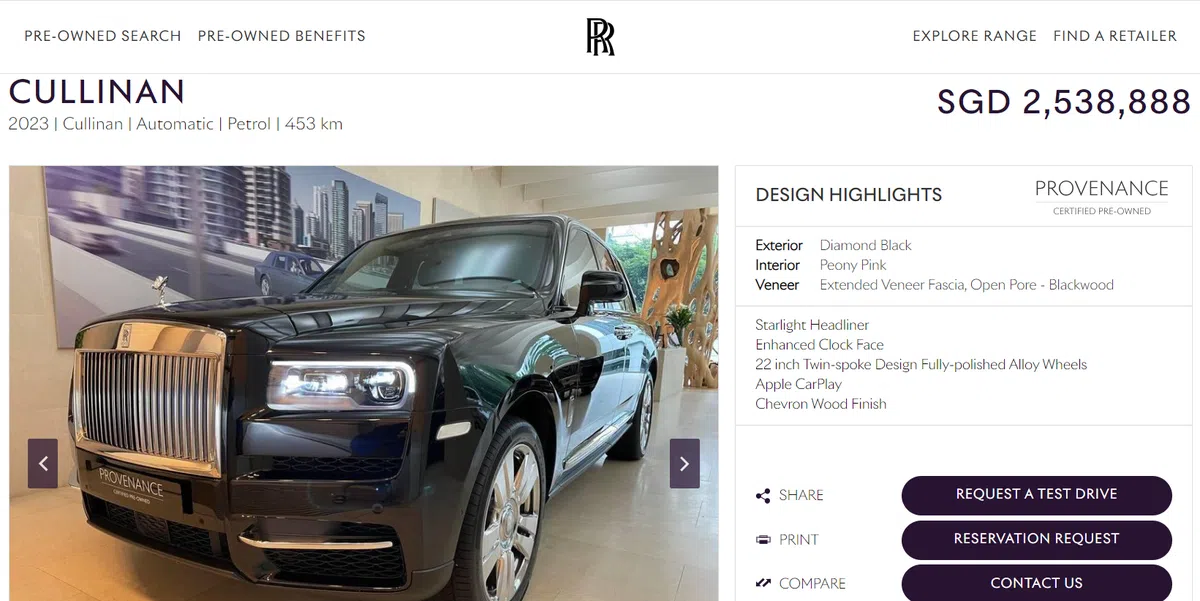Open Explore Range menu
1200x601 pixels.
click(975, 36)
